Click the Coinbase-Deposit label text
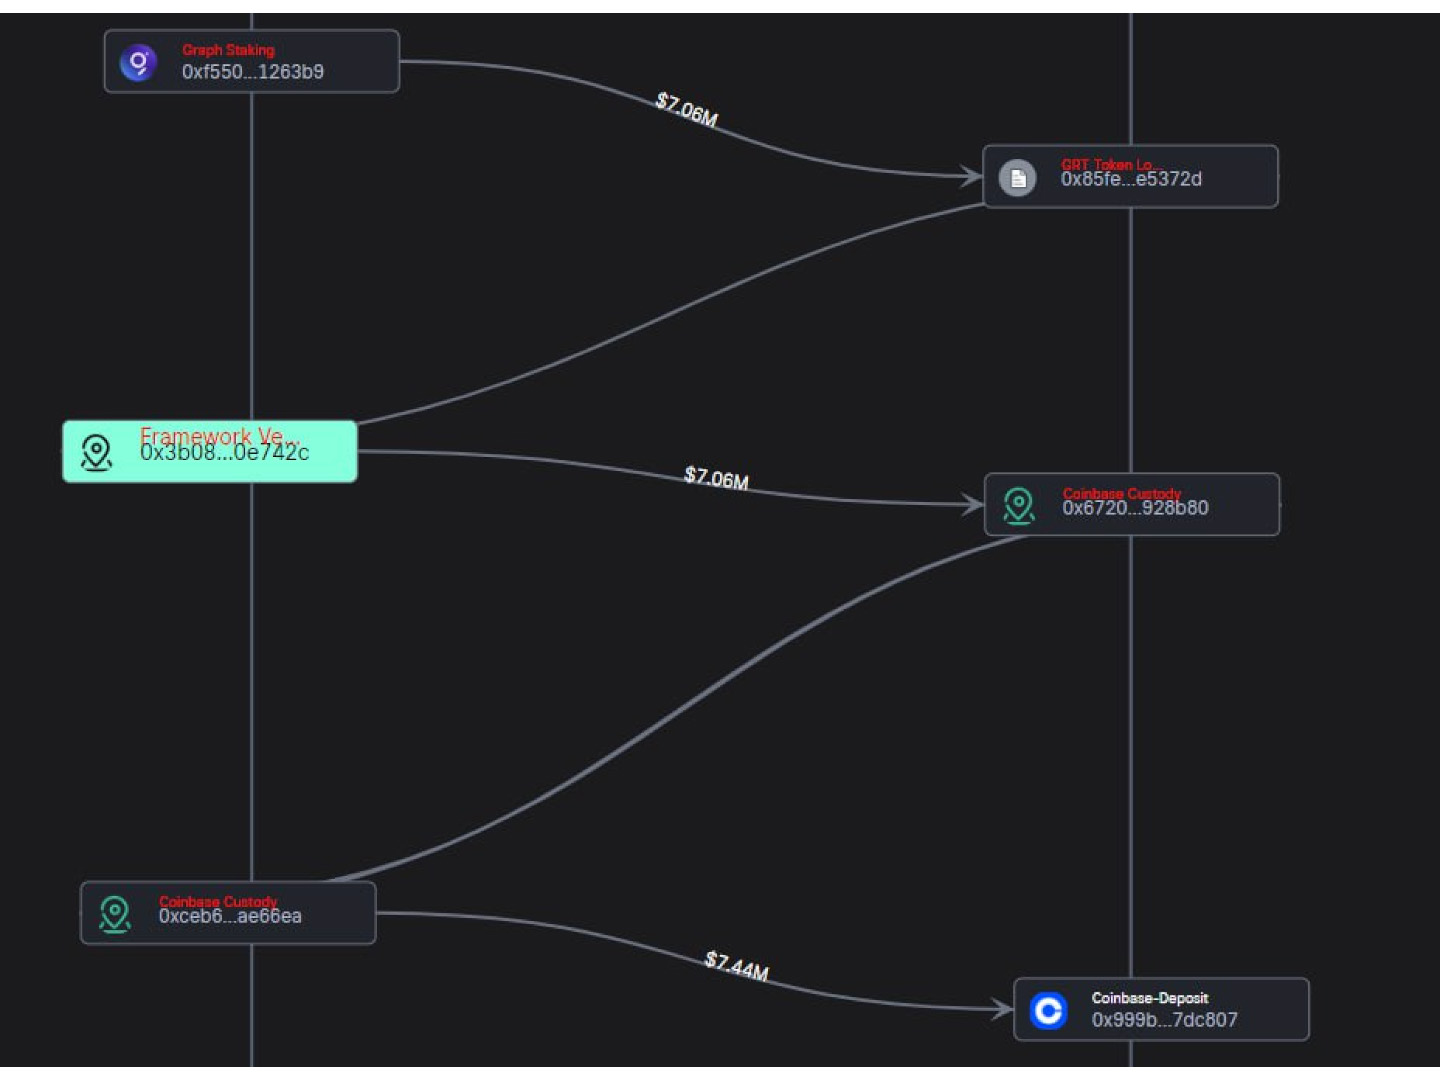Image resolution: width=1440 pixels, height=1080 pixels. click(x=1149, y=998)
